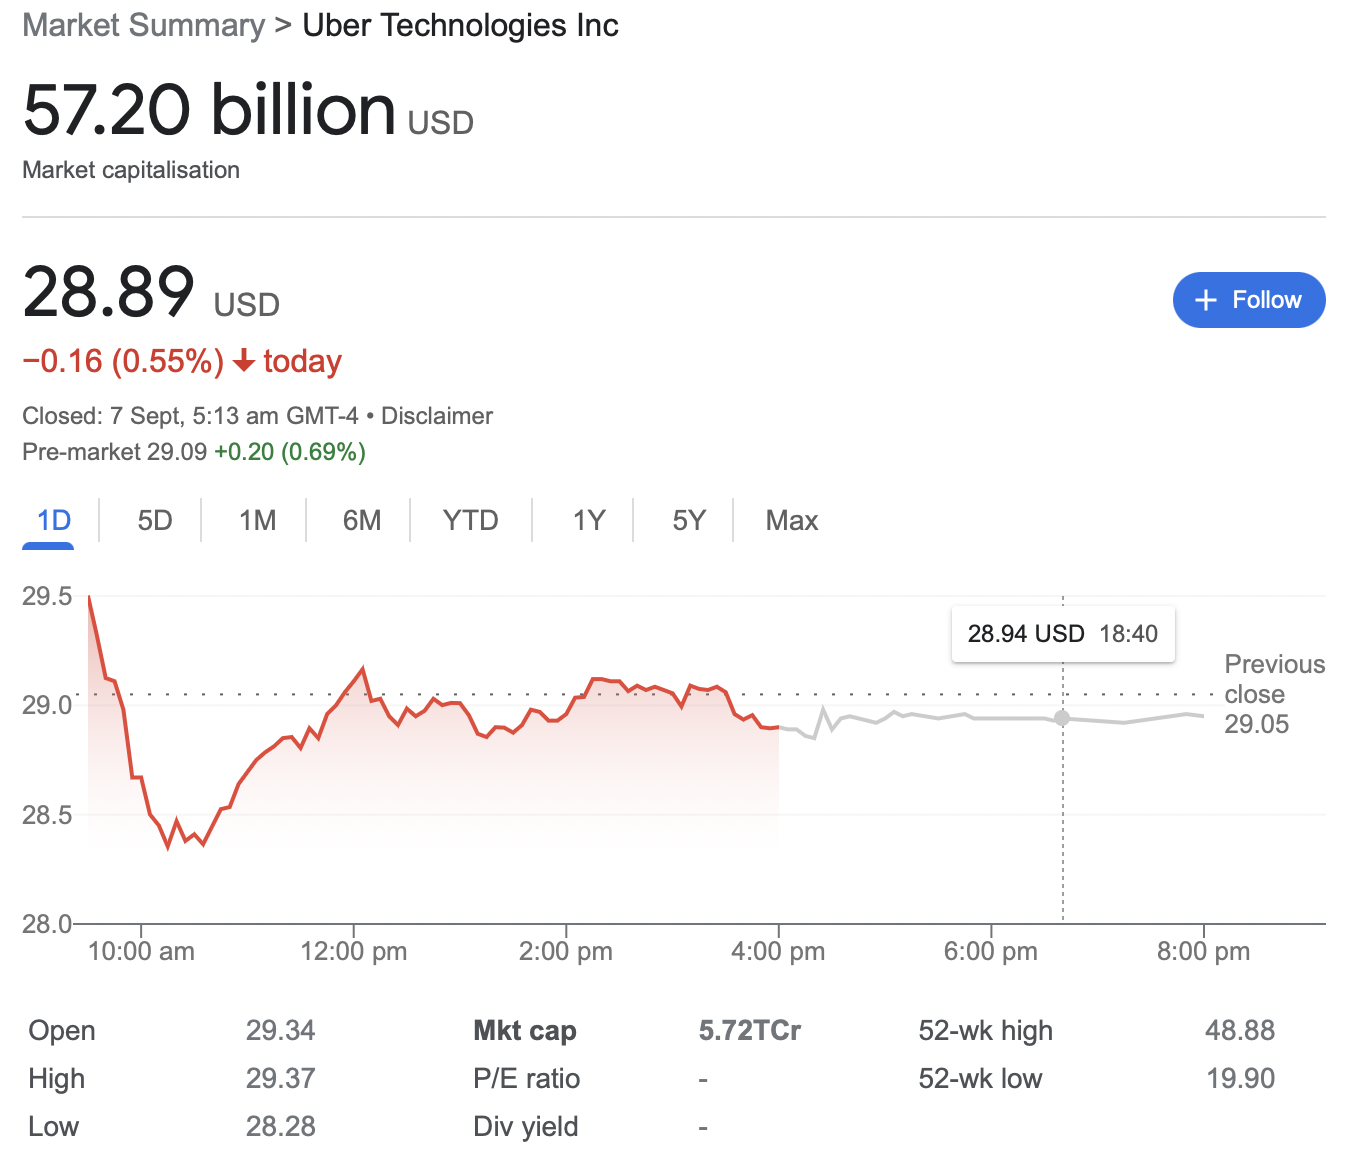Screen dimensions: 1348x1154
Task: Click the Low value 28.28
Action: click(x=281, y=1127)
